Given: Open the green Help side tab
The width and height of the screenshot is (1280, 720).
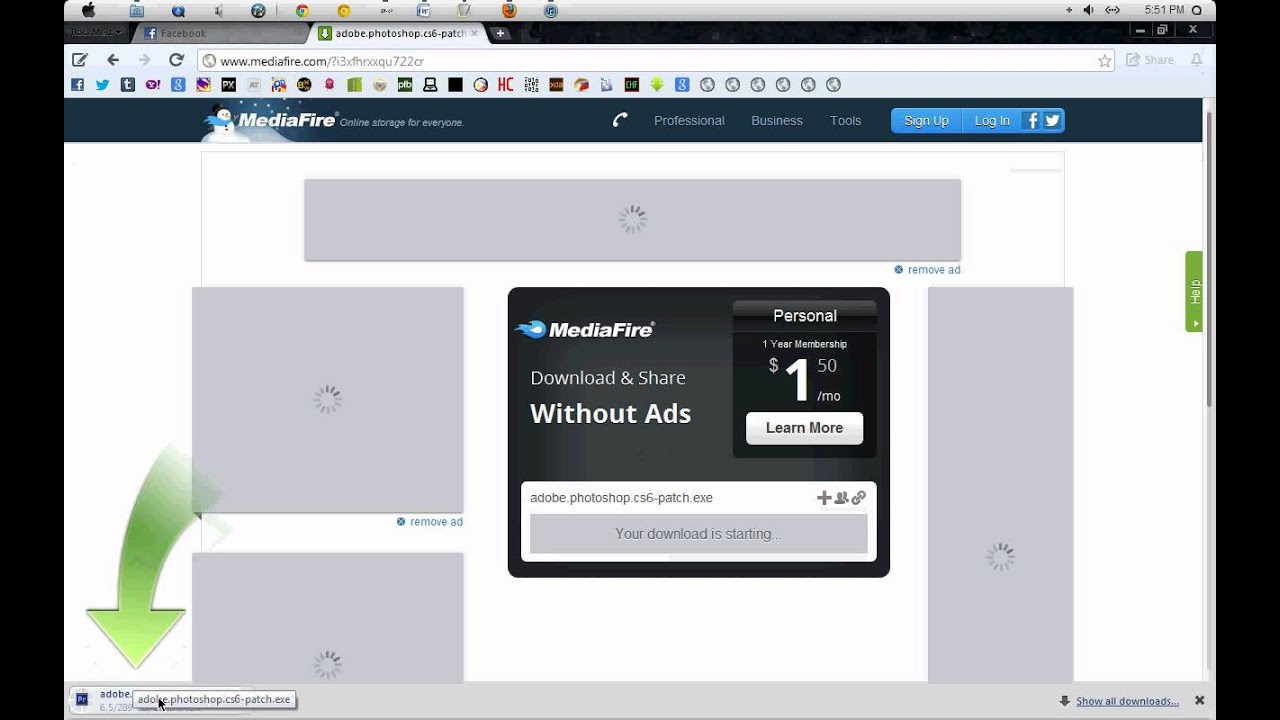Looking at the screenshot, I should 1194,291.
